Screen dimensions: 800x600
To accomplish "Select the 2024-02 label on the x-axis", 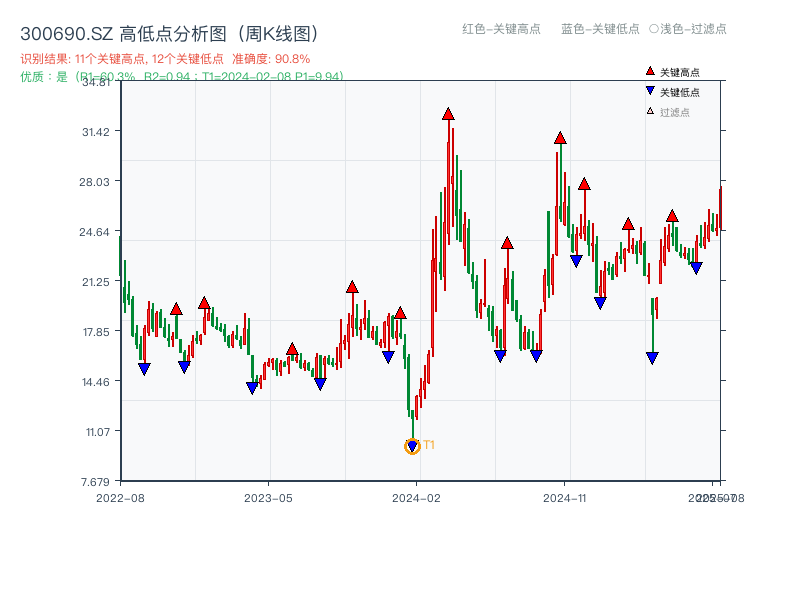I will tap(417, 496).
